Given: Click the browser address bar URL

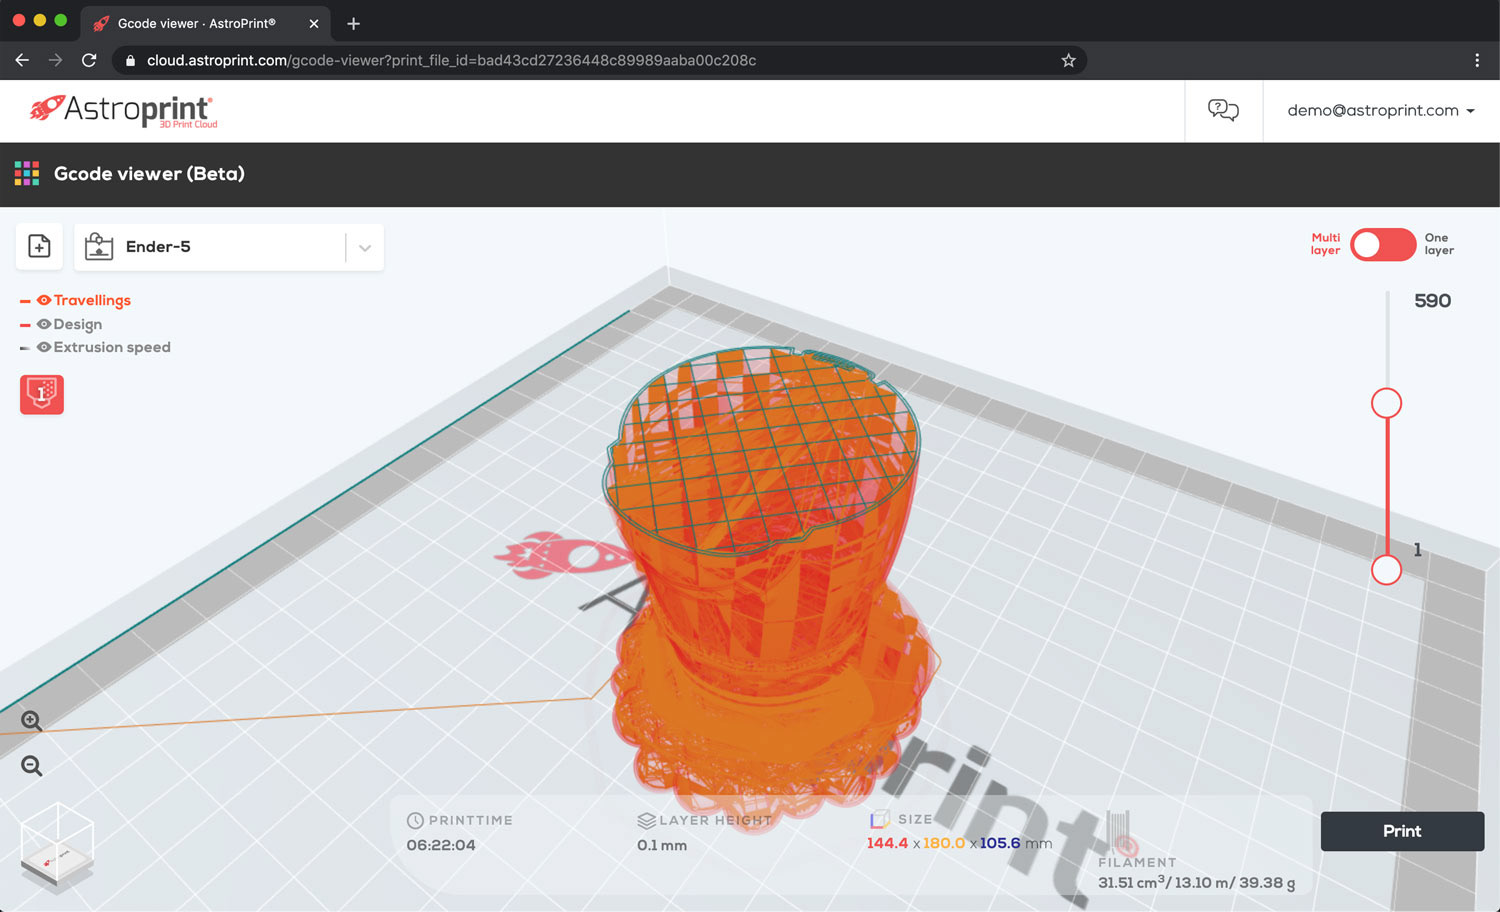Looking at the screenshot, I should coord(451,60).
